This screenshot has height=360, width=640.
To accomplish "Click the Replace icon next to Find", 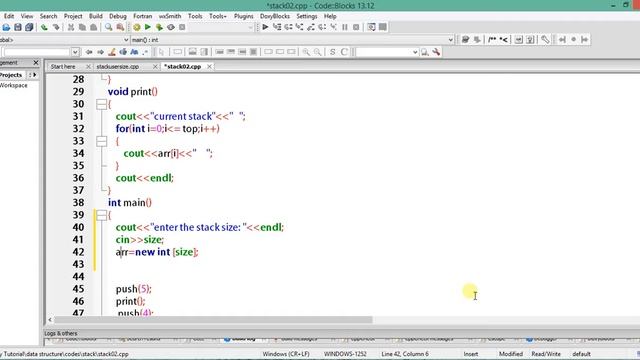I will 120,27.
